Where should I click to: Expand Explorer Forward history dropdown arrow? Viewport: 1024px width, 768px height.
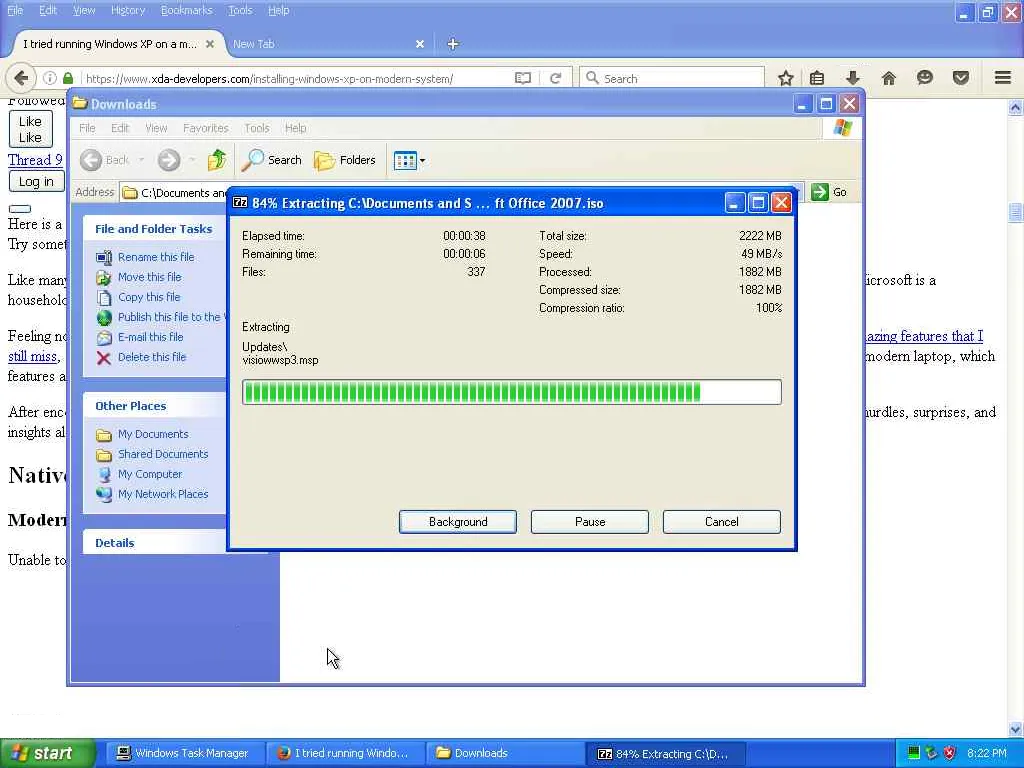[x=192, y=160]
